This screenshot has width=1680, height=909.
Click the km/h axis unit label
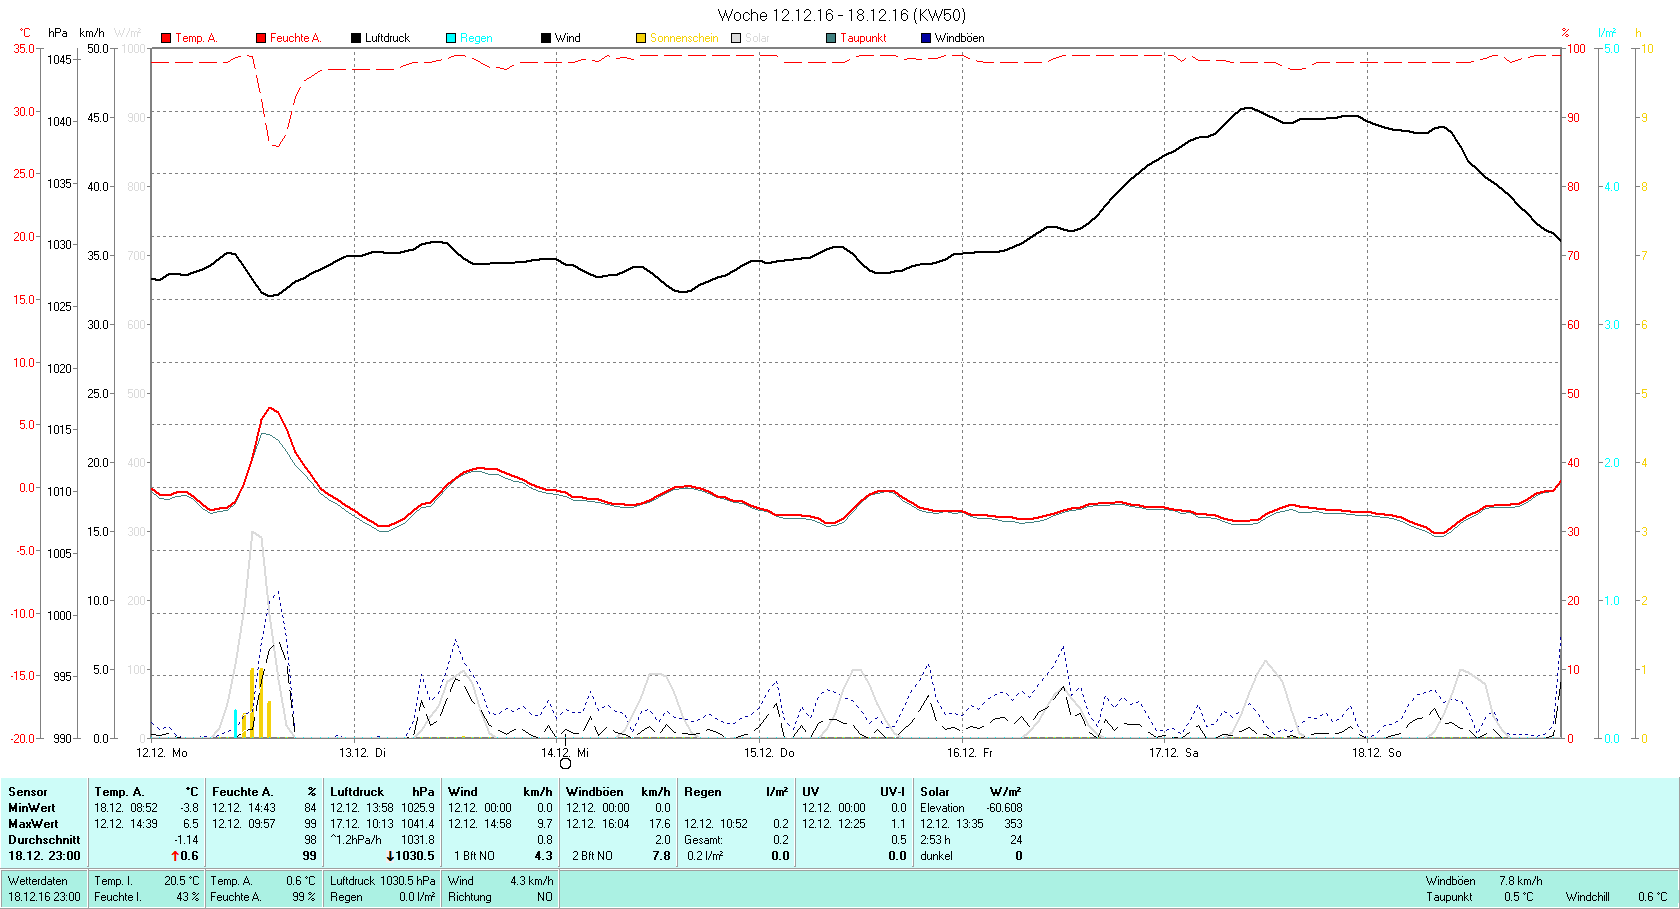coord(92,33)
